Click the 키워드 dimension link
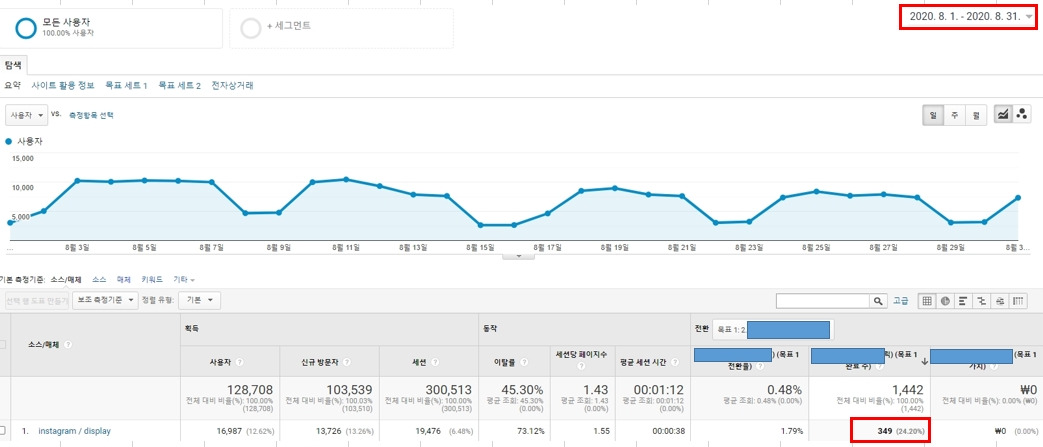 tap(152, 280)
